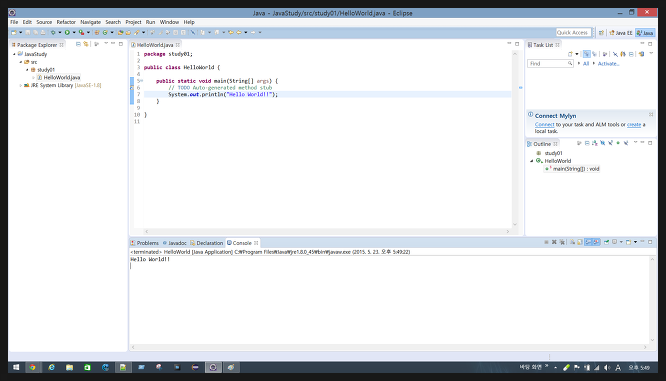Open File Explorer from the taskbar
Image resolution: width=666 pixels, height=381 pixels.
click(69, 367)
